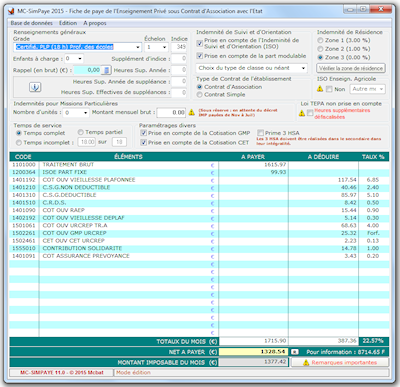The width and height of the screenshot is (400, 387).
Task: Click the Supplément d'indice field
Action: pos(179,59)
